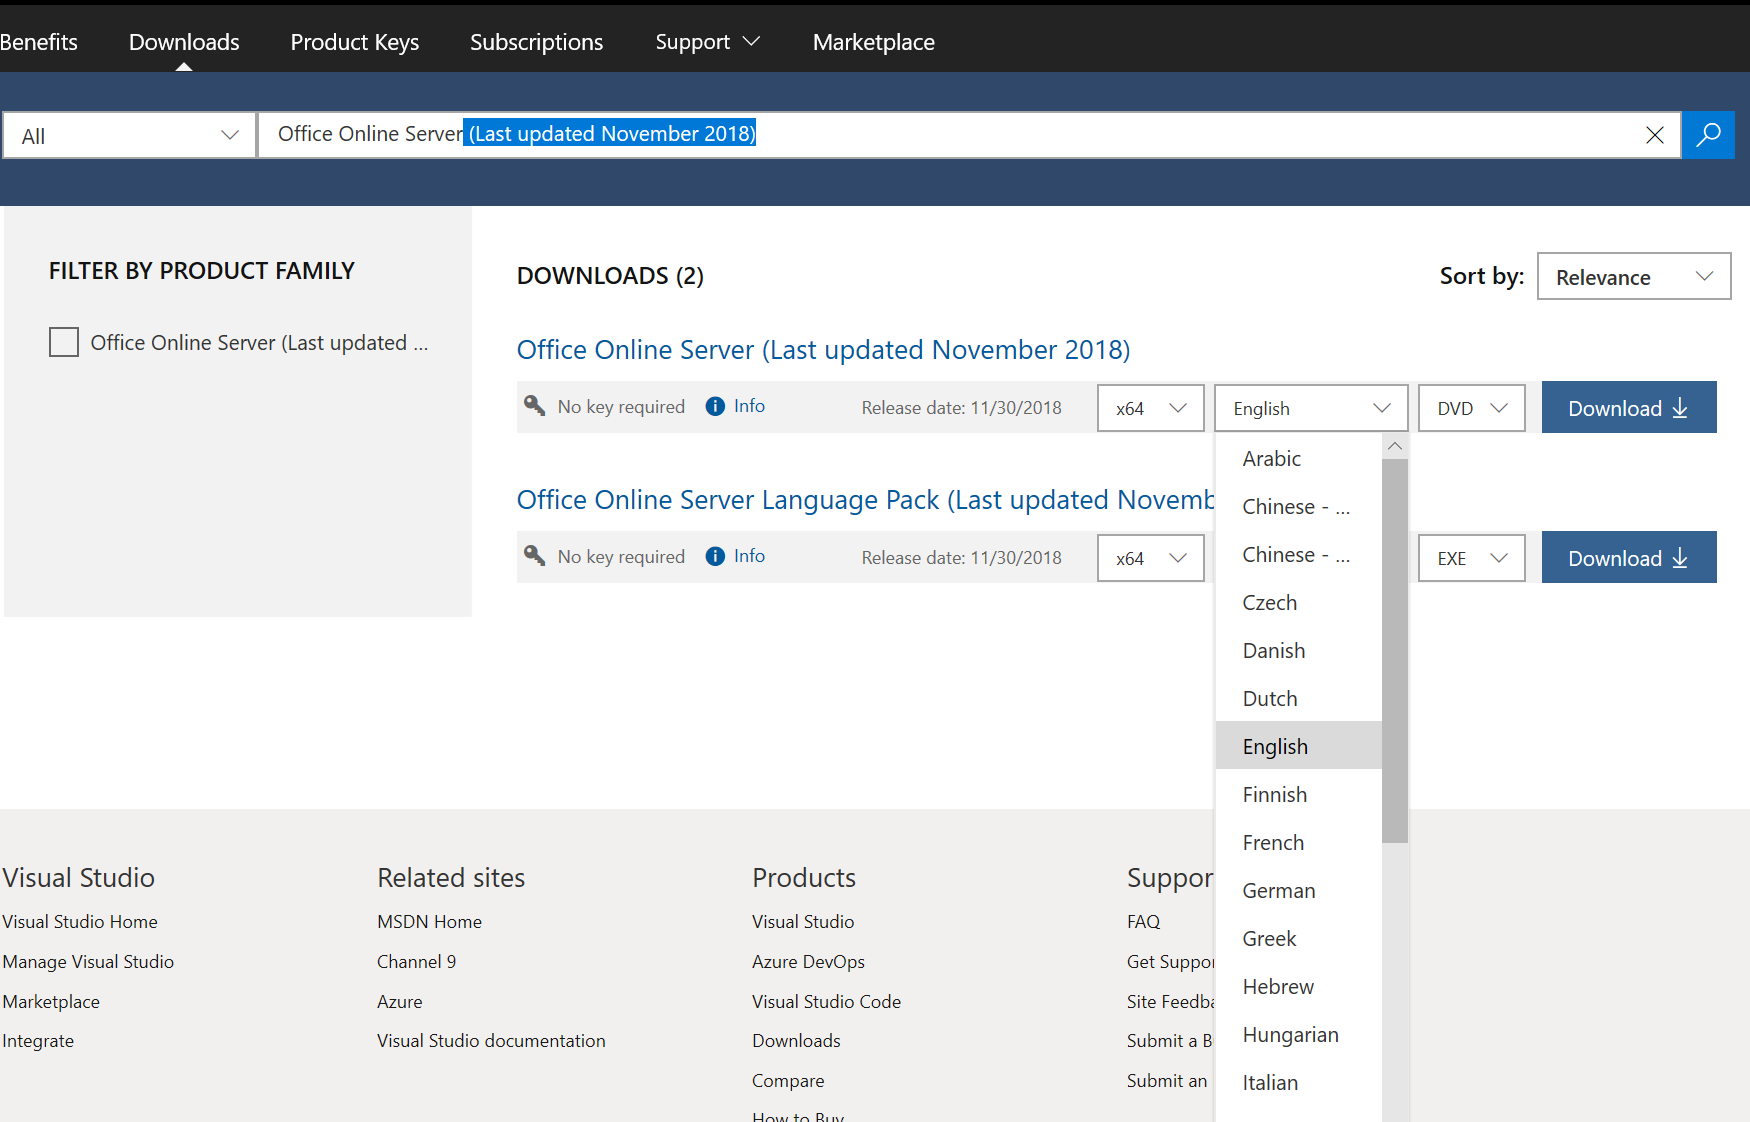Open FAQ support link
This screenshot has width=1750, height=1122.
point(1143,921)
